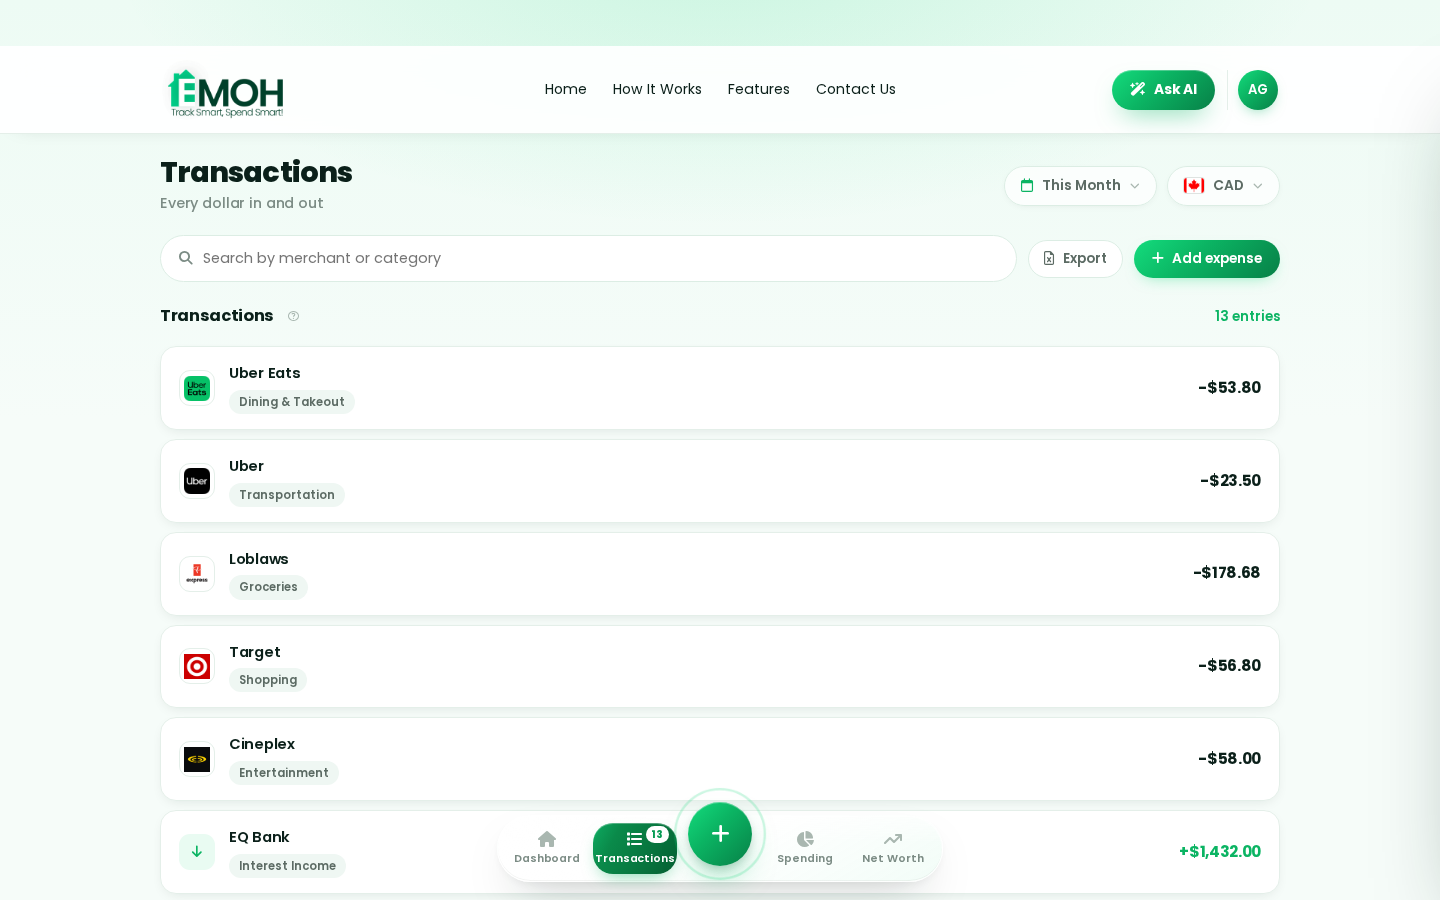1440x900 pixels.
Task: Click the Uber amount -$23.50
Action: tap(1230, 481)
